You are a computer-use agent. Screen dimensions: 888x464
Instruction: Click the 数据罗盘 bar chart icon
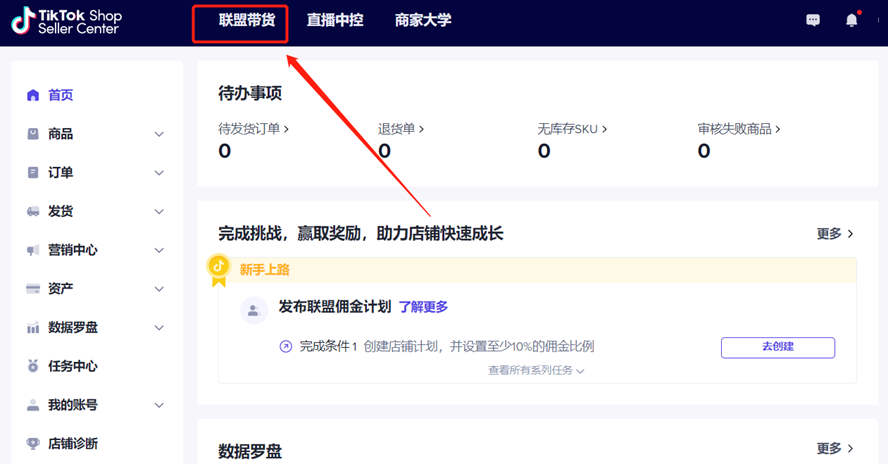point(33,327)
